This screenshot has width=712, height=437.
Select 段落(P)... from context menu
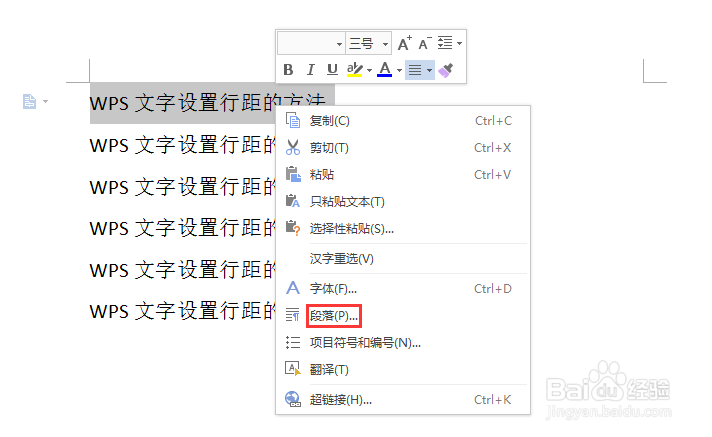coord(334,316)
